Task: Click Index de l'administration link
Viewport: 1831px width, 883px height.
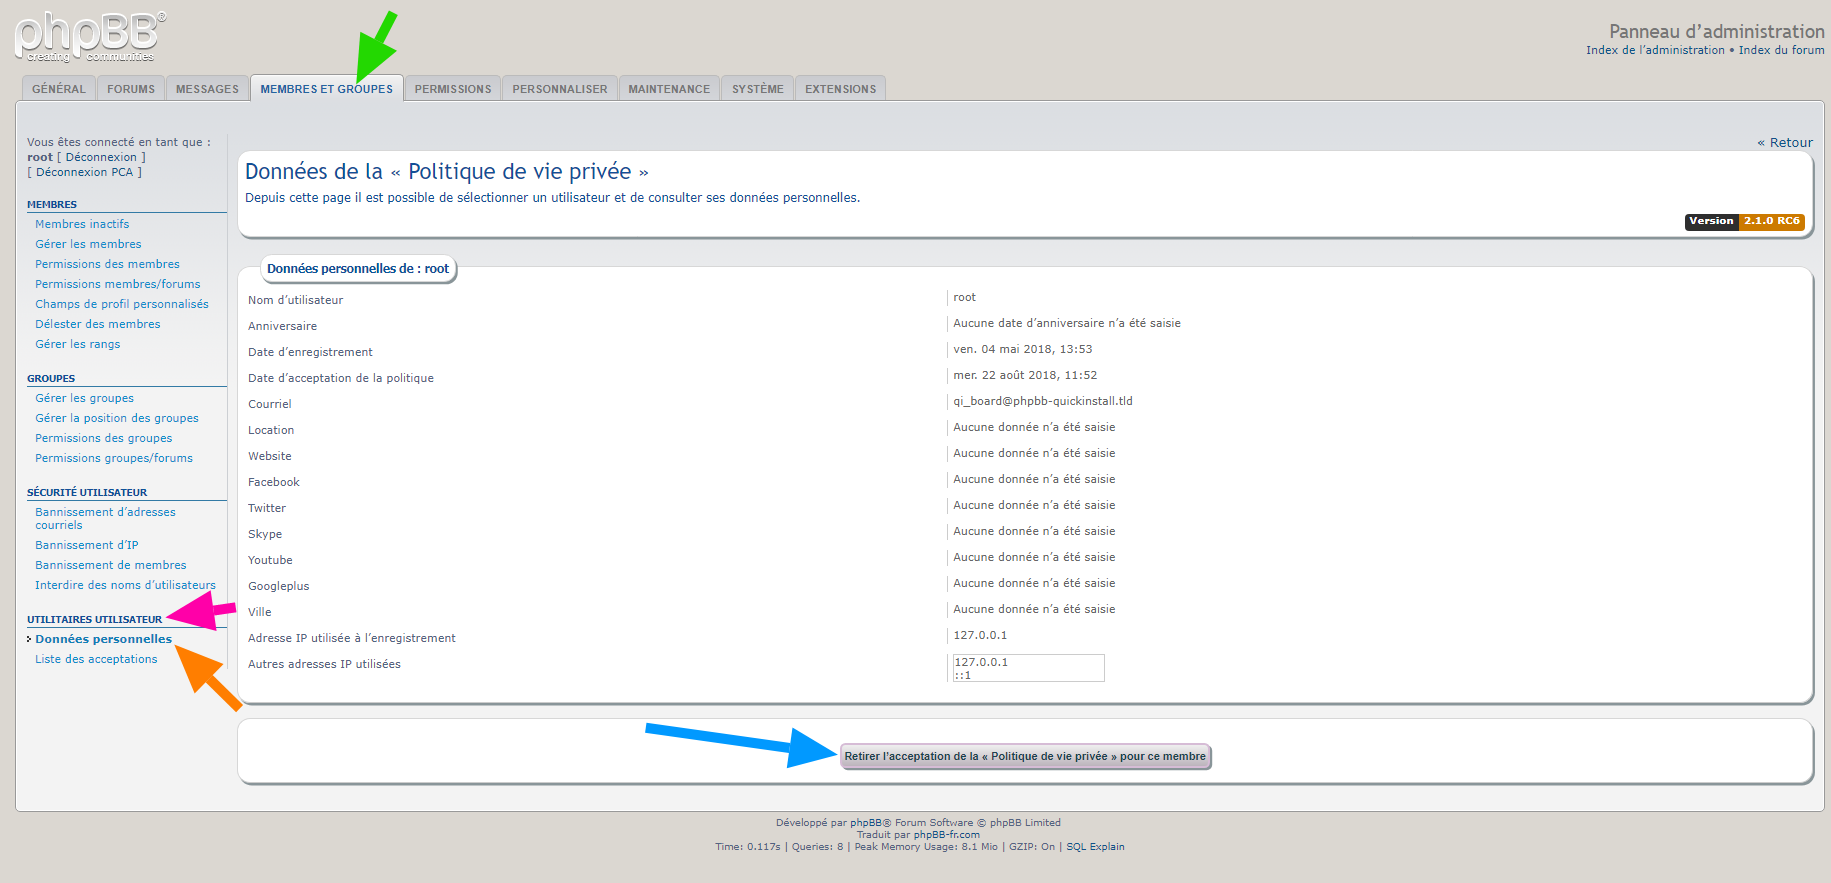Action: pos(1655,50)
